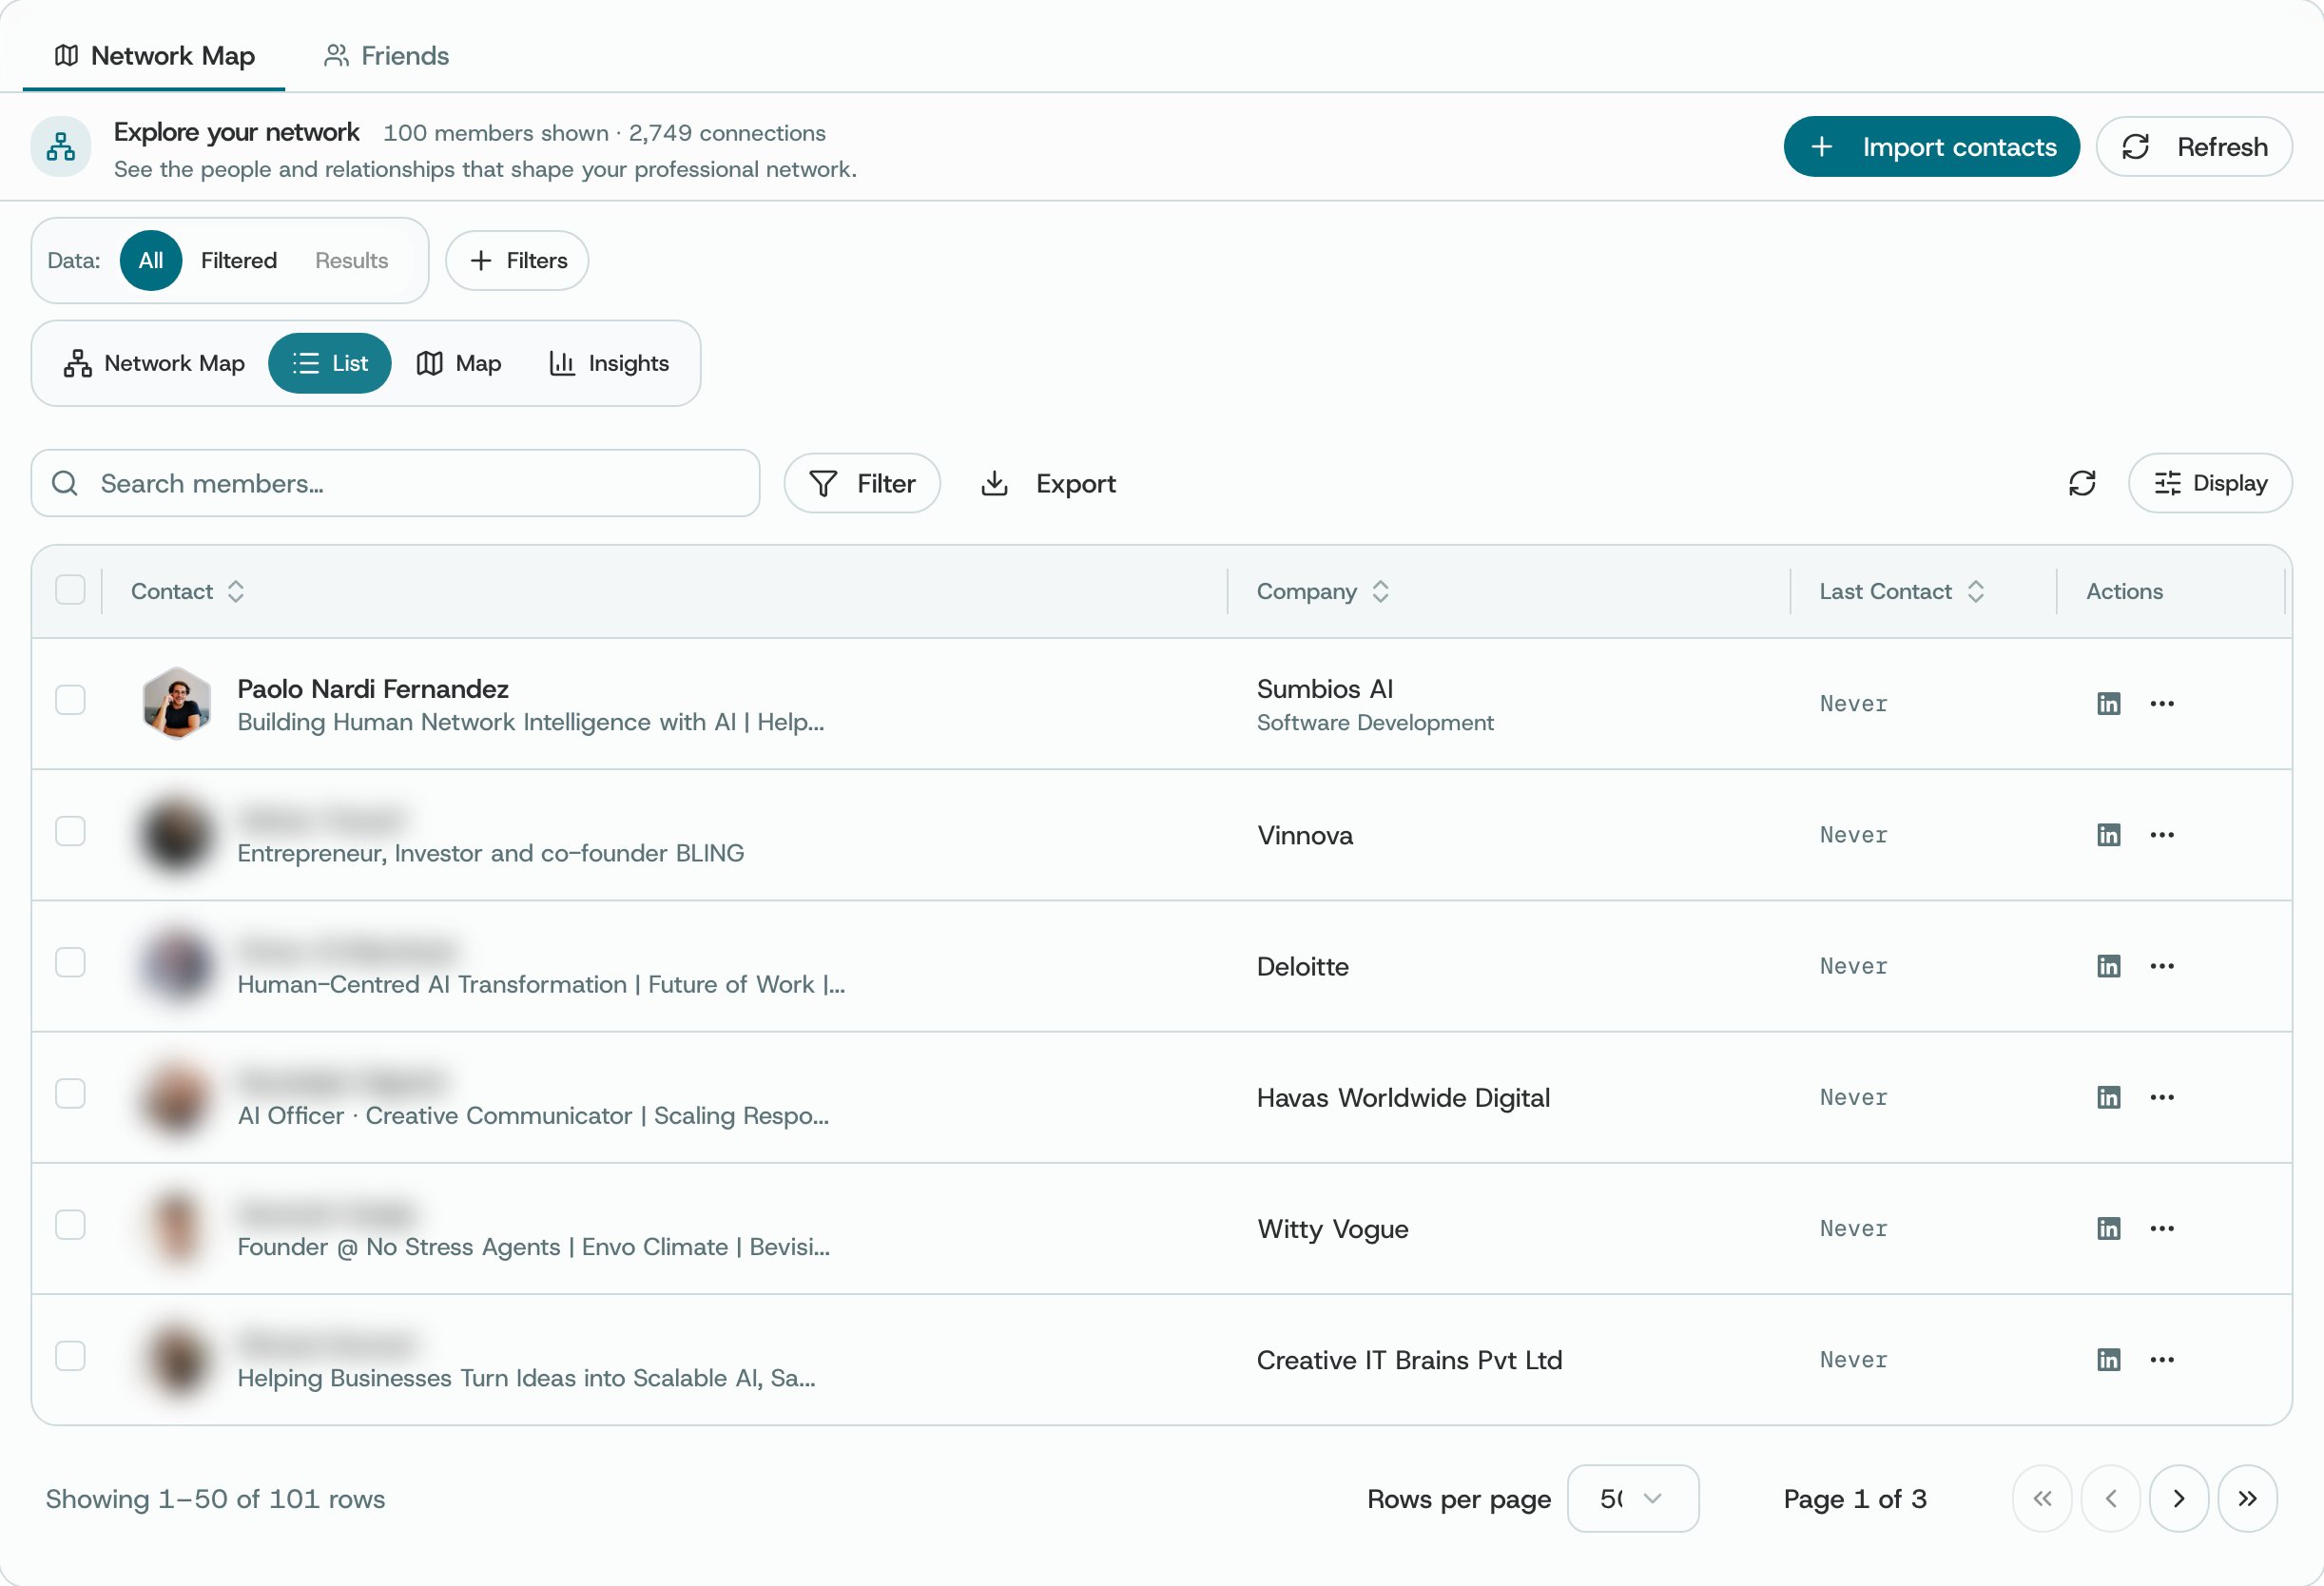2324x1586 pixels.
Task: Open more actions menu for Sumbios AI row
Action: coord(2162,703)
